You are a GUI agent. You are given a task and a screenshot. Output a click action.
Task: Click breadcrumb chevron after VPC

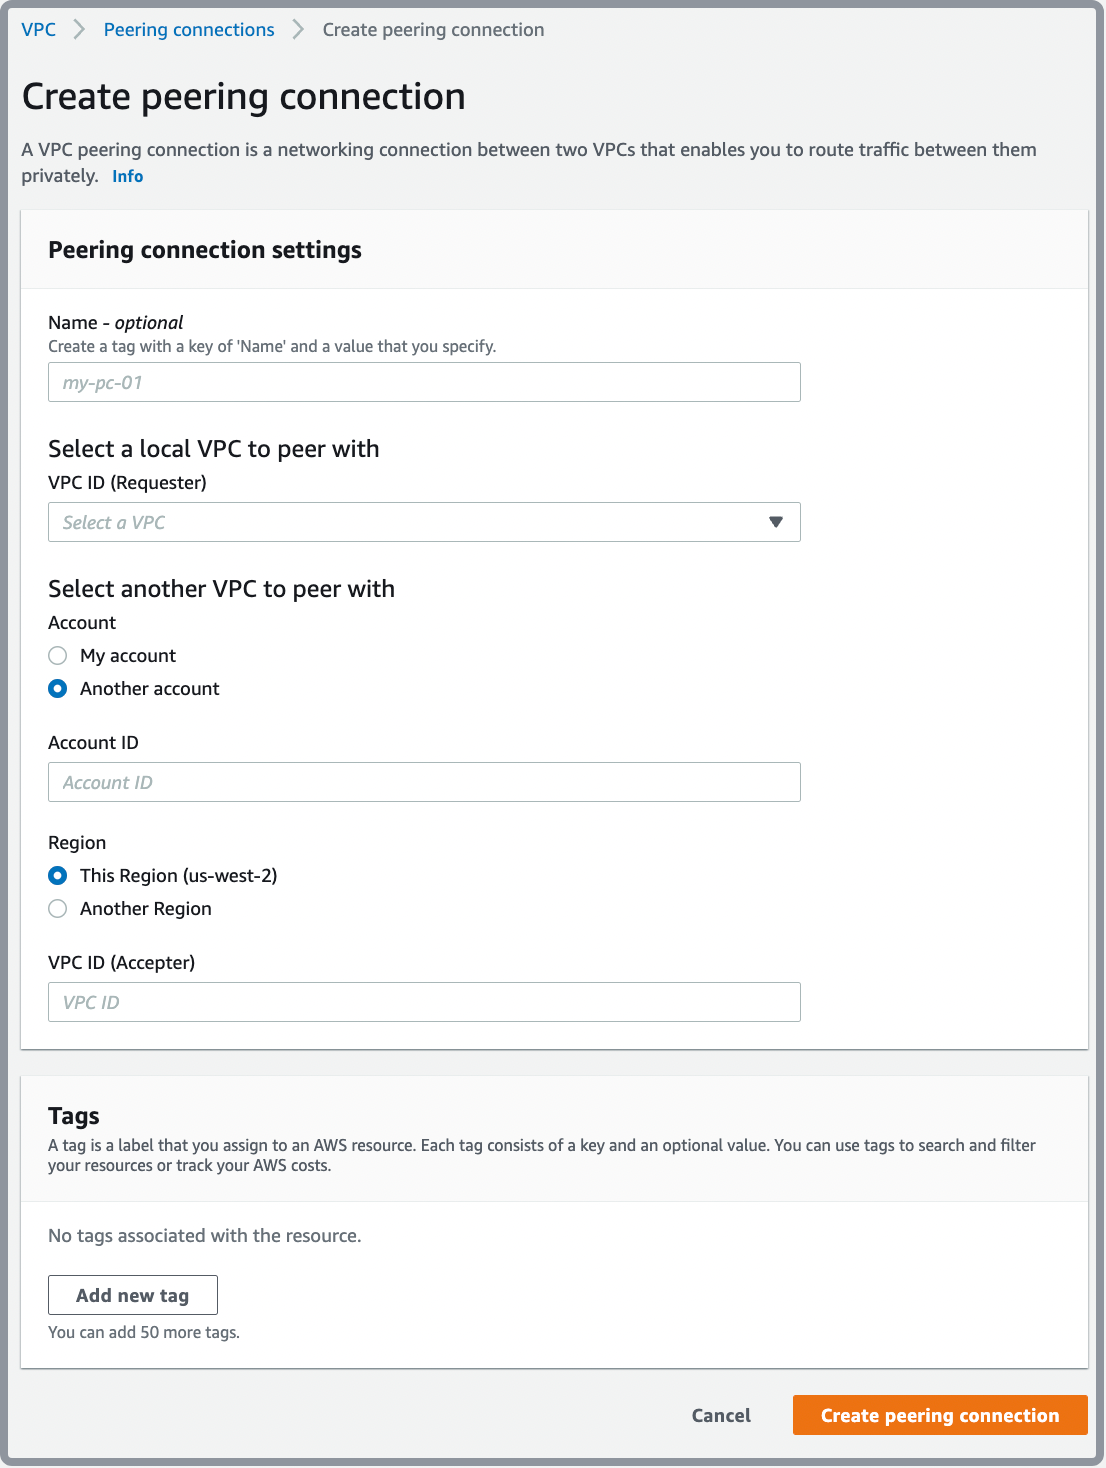pyautogui.click(x=80, y=30)
